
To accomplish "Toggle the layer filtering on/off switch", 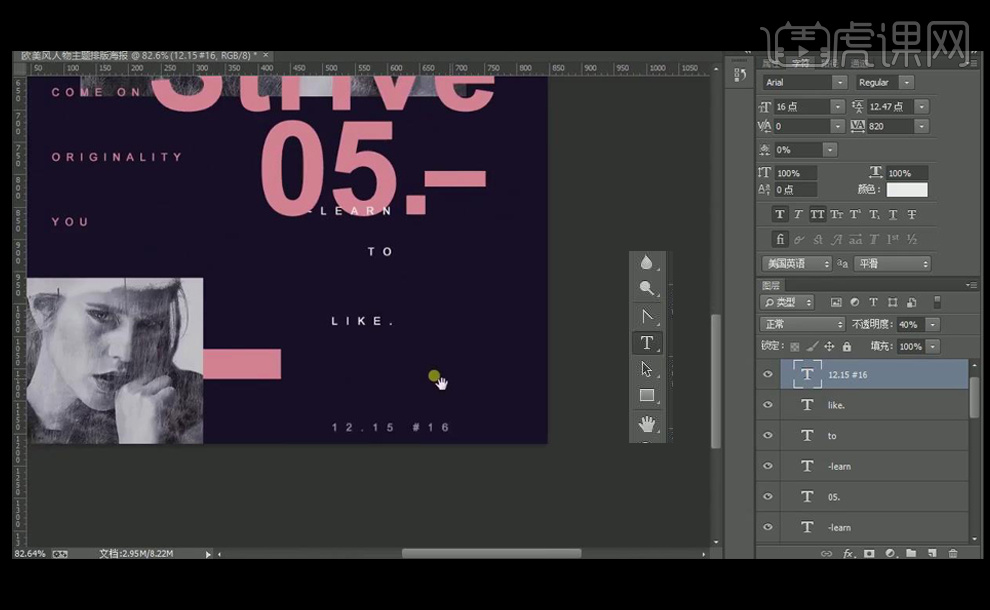I will point(938,302).
